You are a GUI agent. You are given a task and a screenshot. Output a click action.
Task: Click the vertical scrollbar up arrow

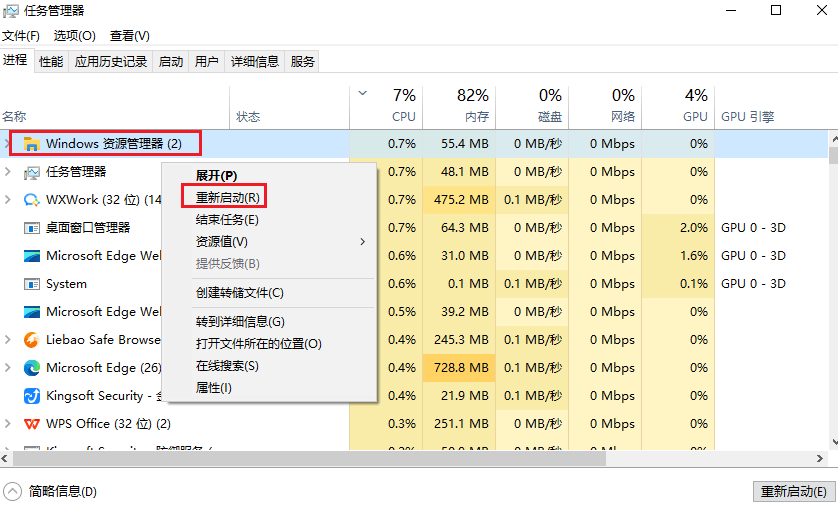coord(834,139)
